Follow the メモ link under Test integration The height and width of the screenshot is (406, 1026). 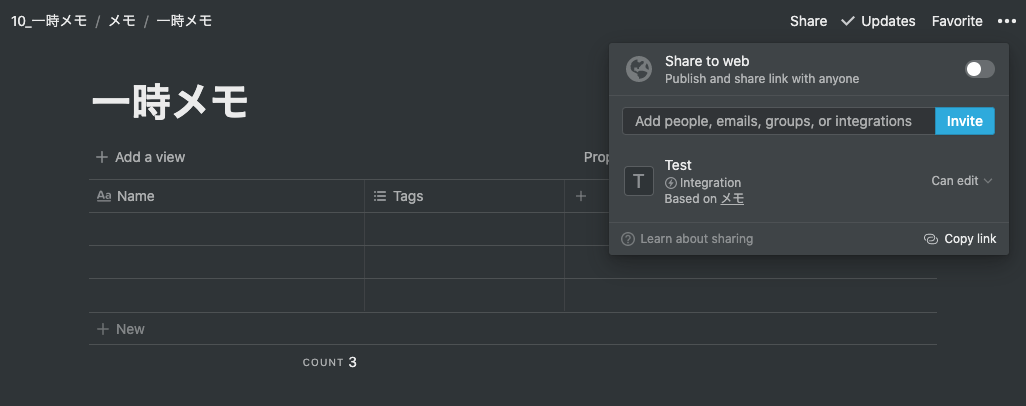tap(732, 199)
